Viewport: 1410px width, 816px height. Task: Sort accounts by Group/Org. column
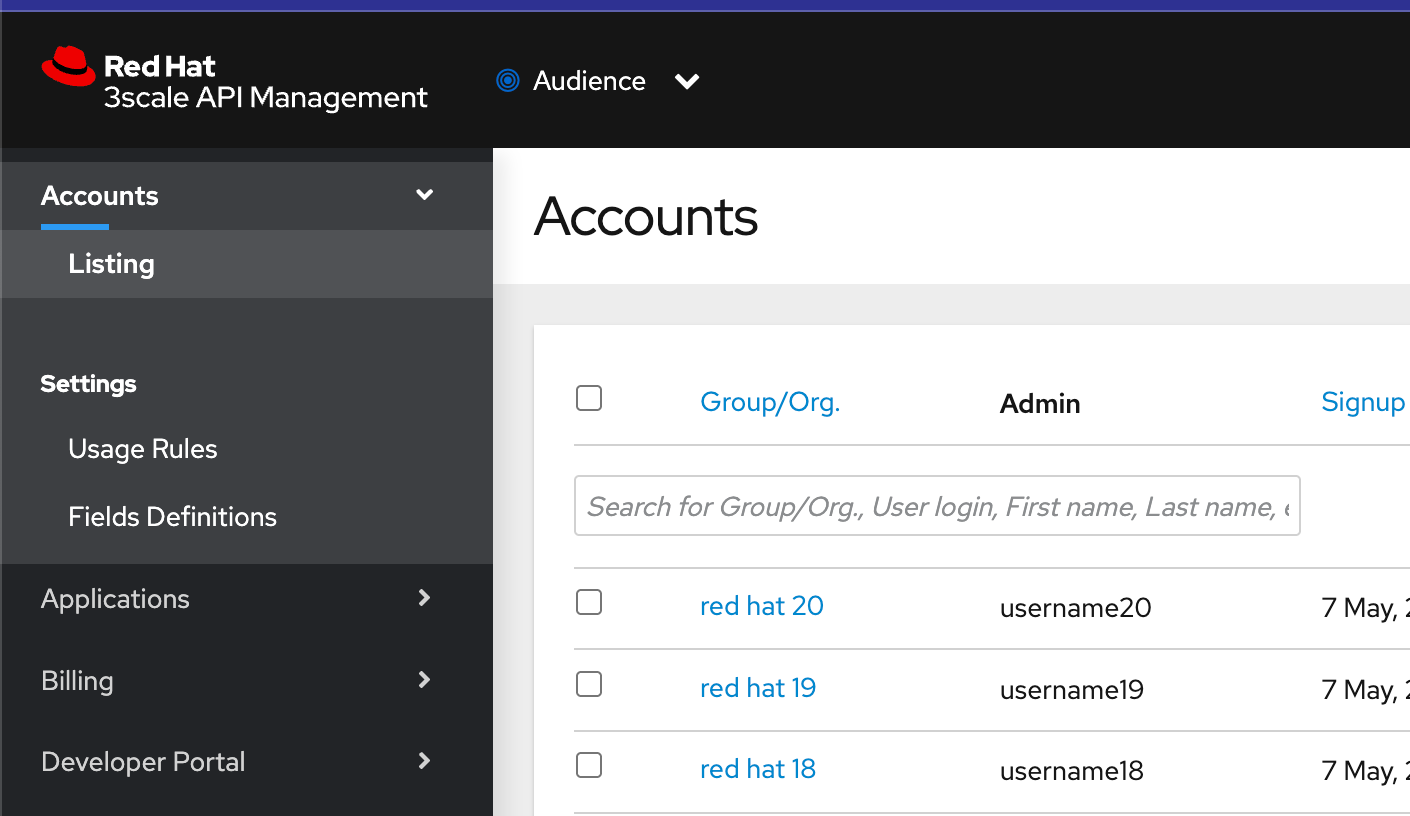pyautogui.click(x=769, y=402)
